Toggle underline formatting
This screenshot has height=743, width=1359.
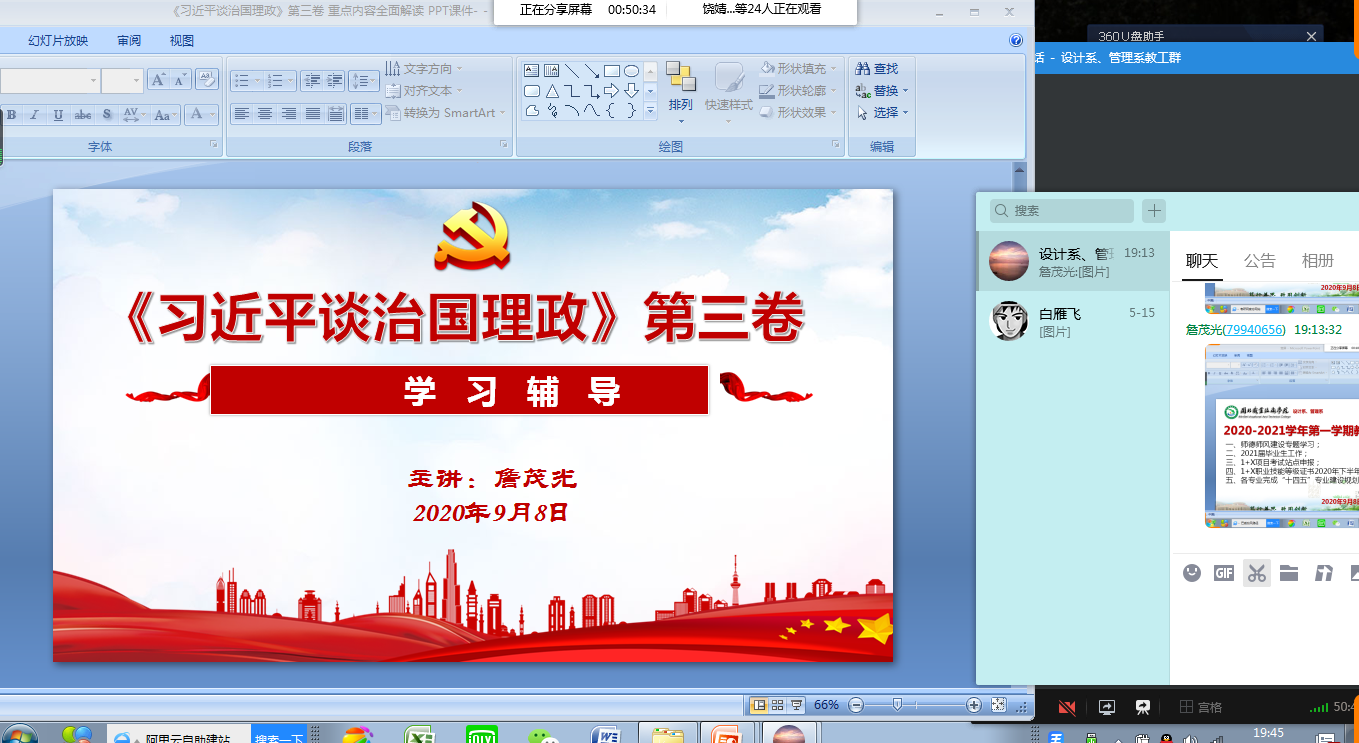tap(56, 114)
